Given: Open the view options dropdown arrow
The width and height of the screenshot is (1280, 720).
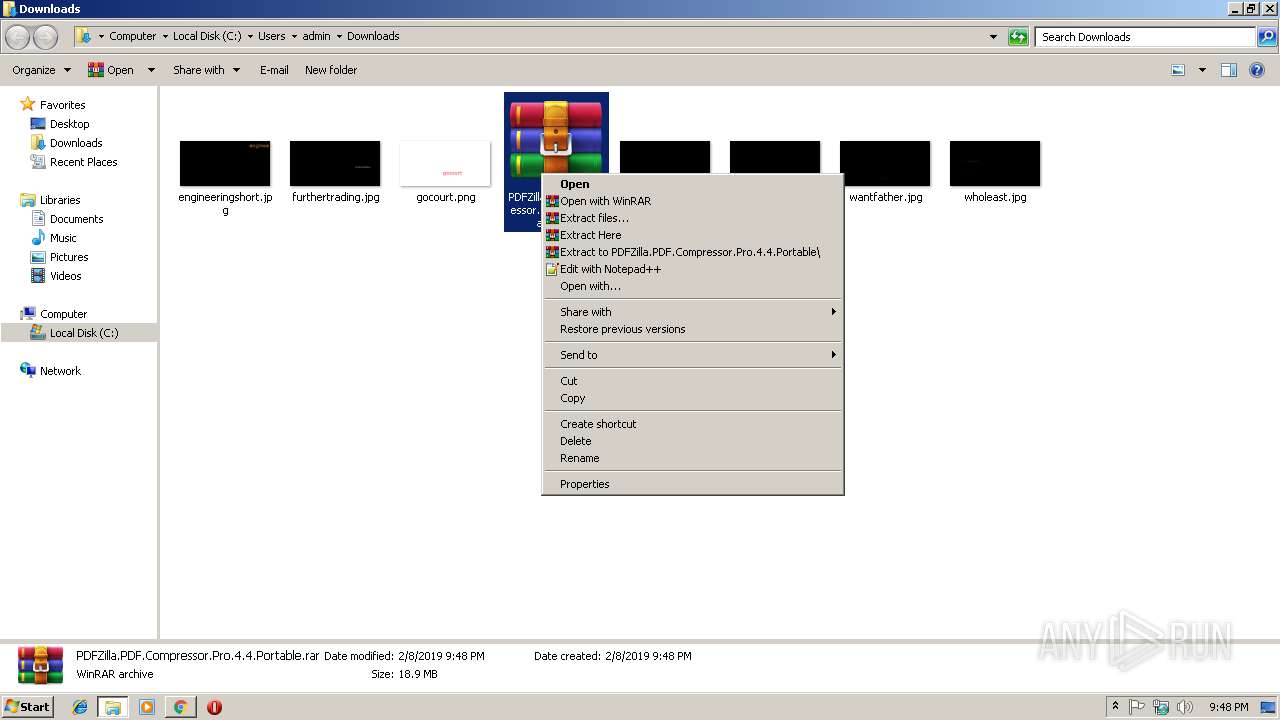Looking at the screenshot, I should (x=1202, y=70).
